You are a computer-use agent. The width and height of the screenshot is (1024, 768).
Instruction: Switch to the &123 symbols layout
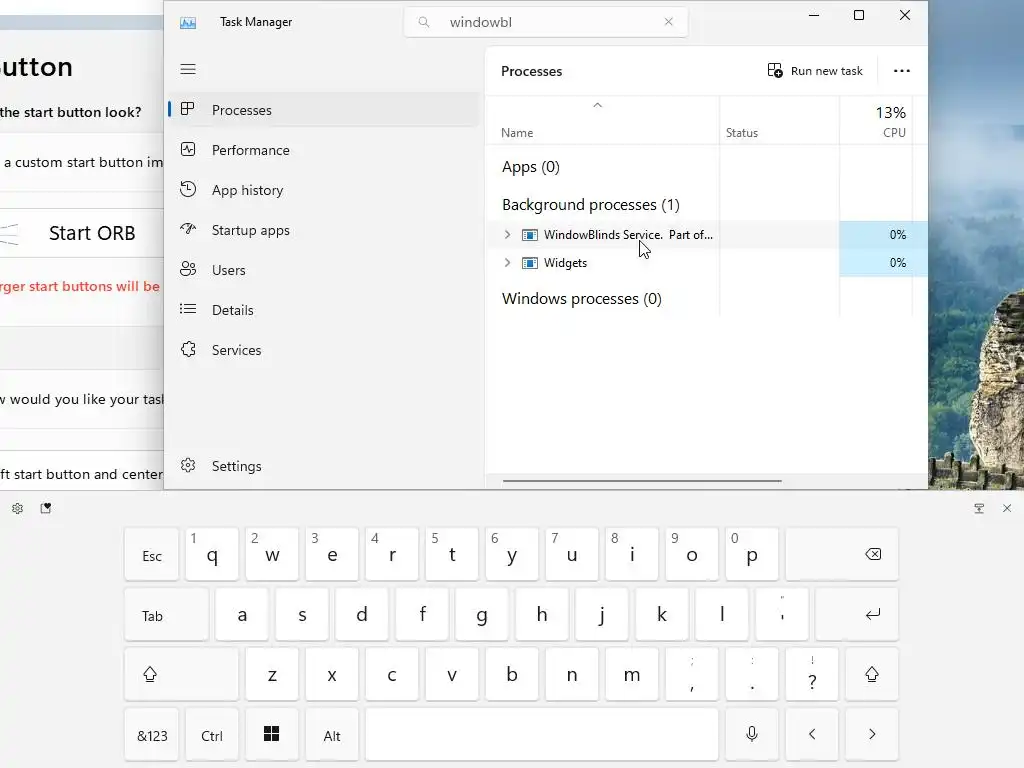click(152, 735)
